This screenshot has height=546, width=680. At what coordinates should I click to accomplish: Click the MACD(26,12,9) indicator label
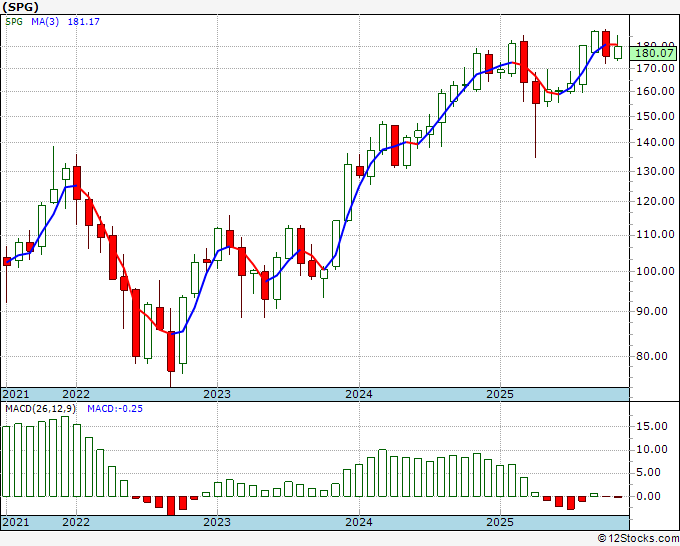pos(40,409)
